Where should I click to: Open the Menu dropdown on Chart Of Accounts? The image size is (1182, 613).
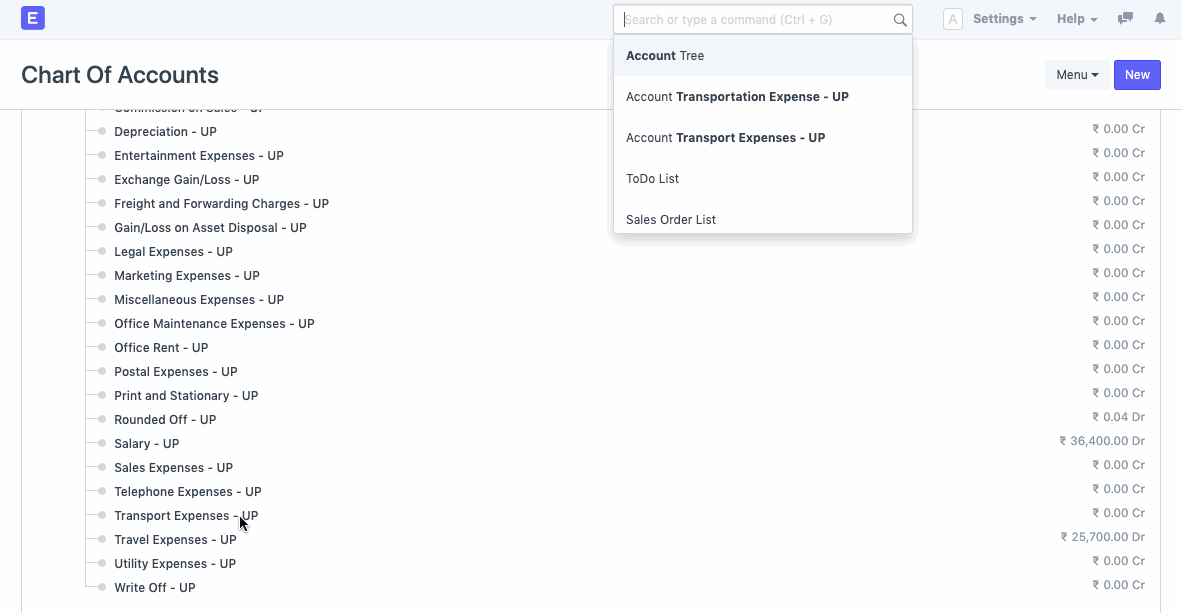tap(1077, 74)
